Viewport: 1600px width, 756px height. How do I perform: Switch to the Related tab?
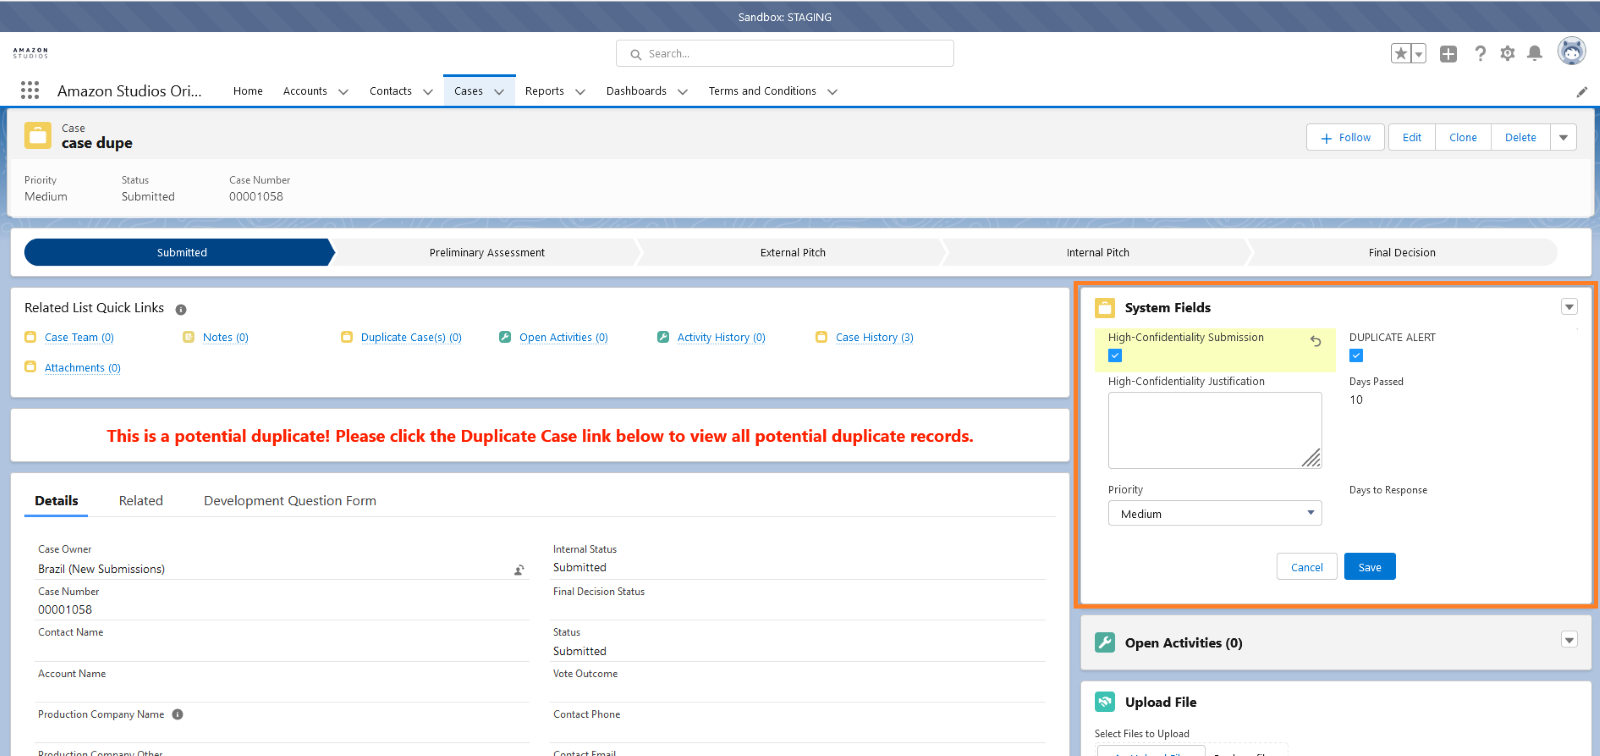pyautogui.click(x=141, y=500)
